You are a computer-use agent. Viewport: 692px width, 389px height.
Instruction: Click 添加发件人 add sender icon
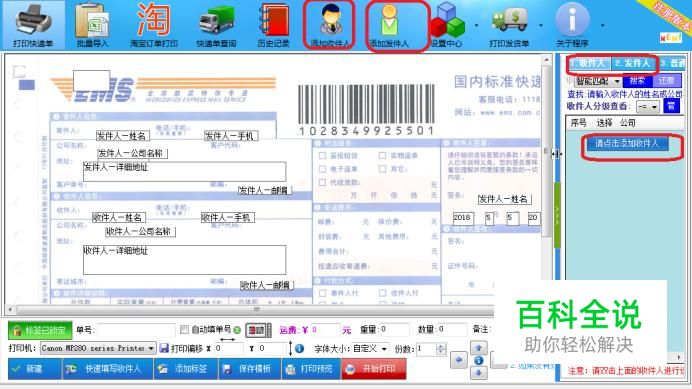point(389,25)
